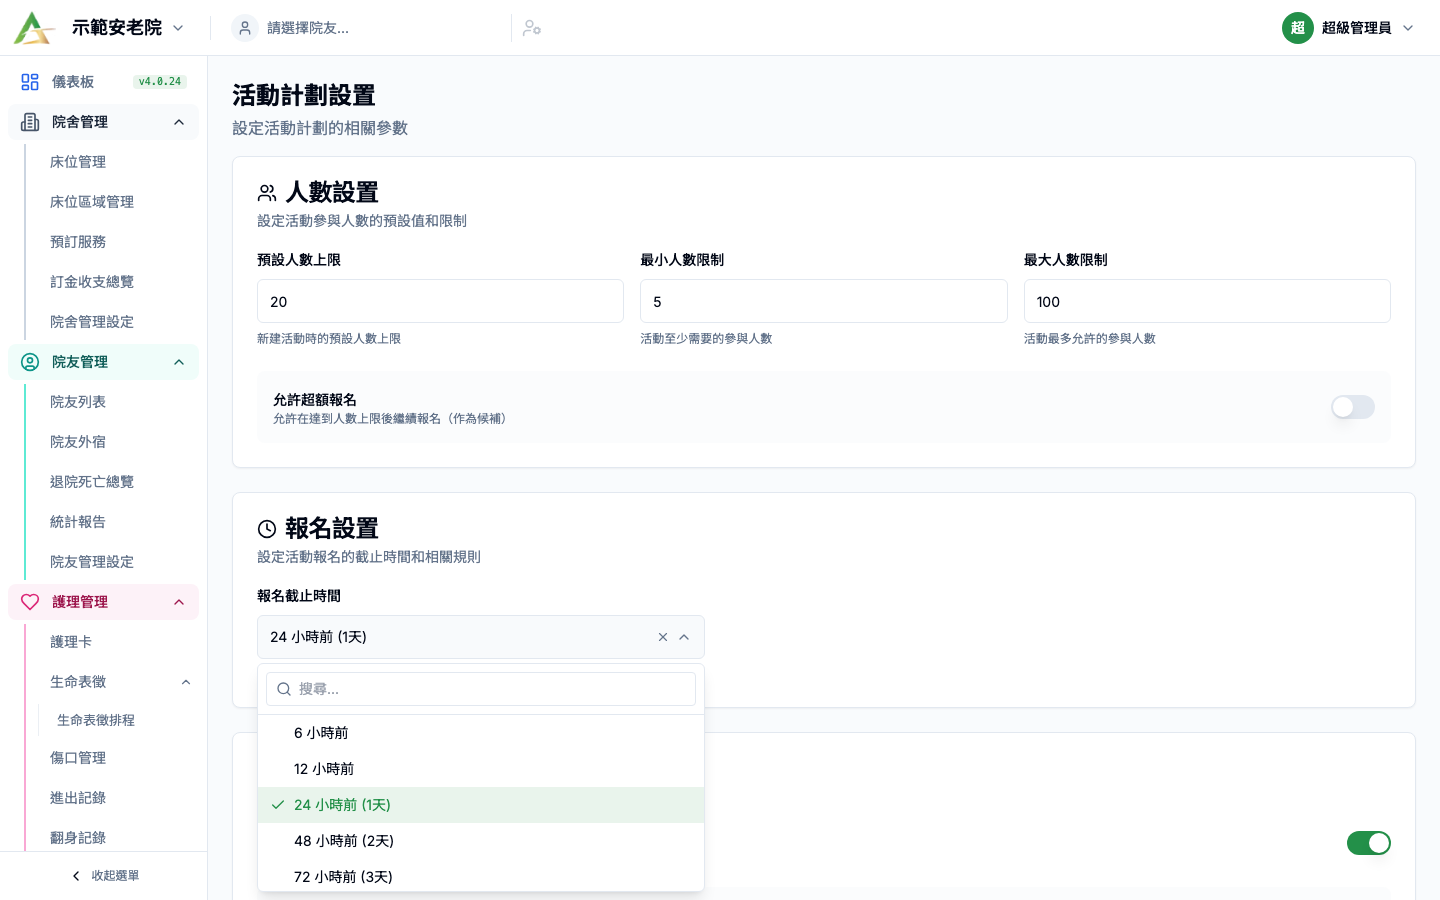Click the 儀表板 dashboard grid icon

(x=30, y=82)
